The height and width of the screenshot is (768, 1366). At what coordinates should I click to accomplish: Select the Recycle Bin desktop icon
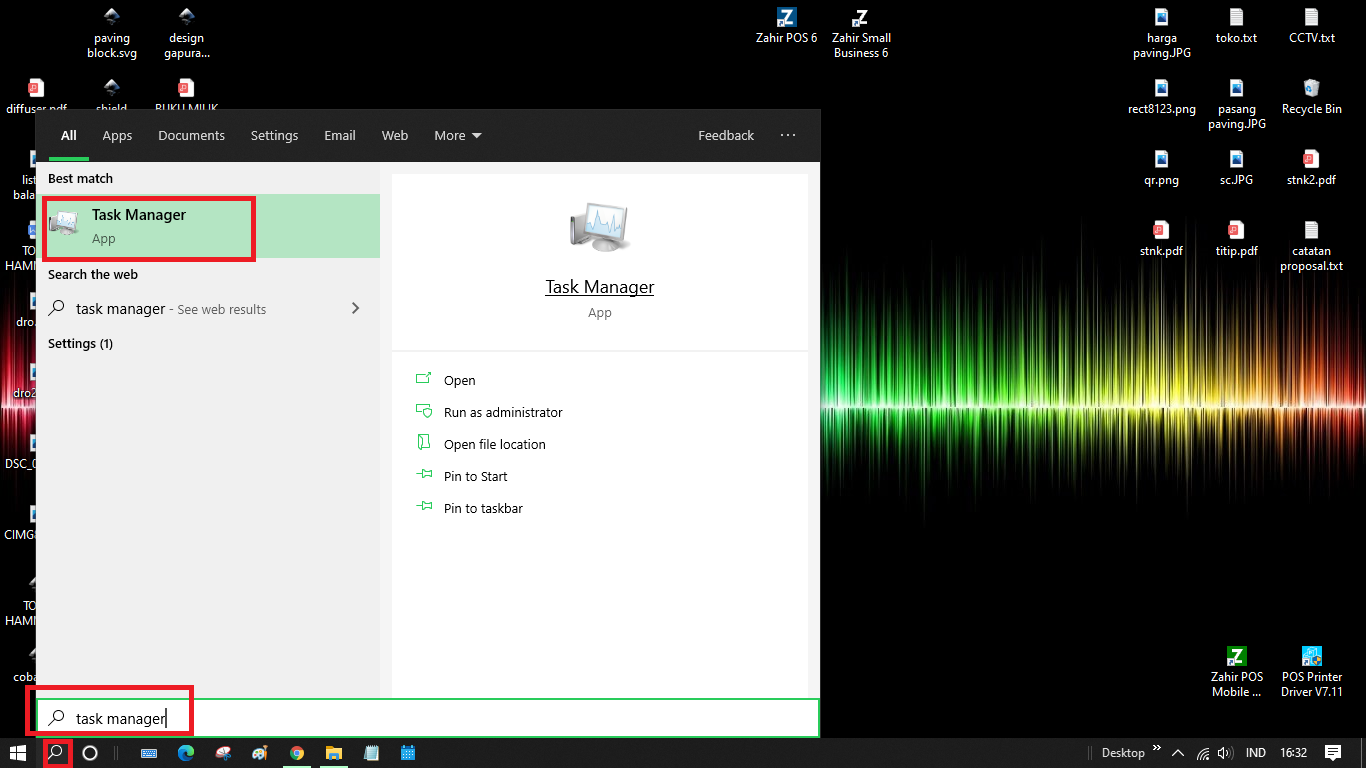pos(1311,98)
